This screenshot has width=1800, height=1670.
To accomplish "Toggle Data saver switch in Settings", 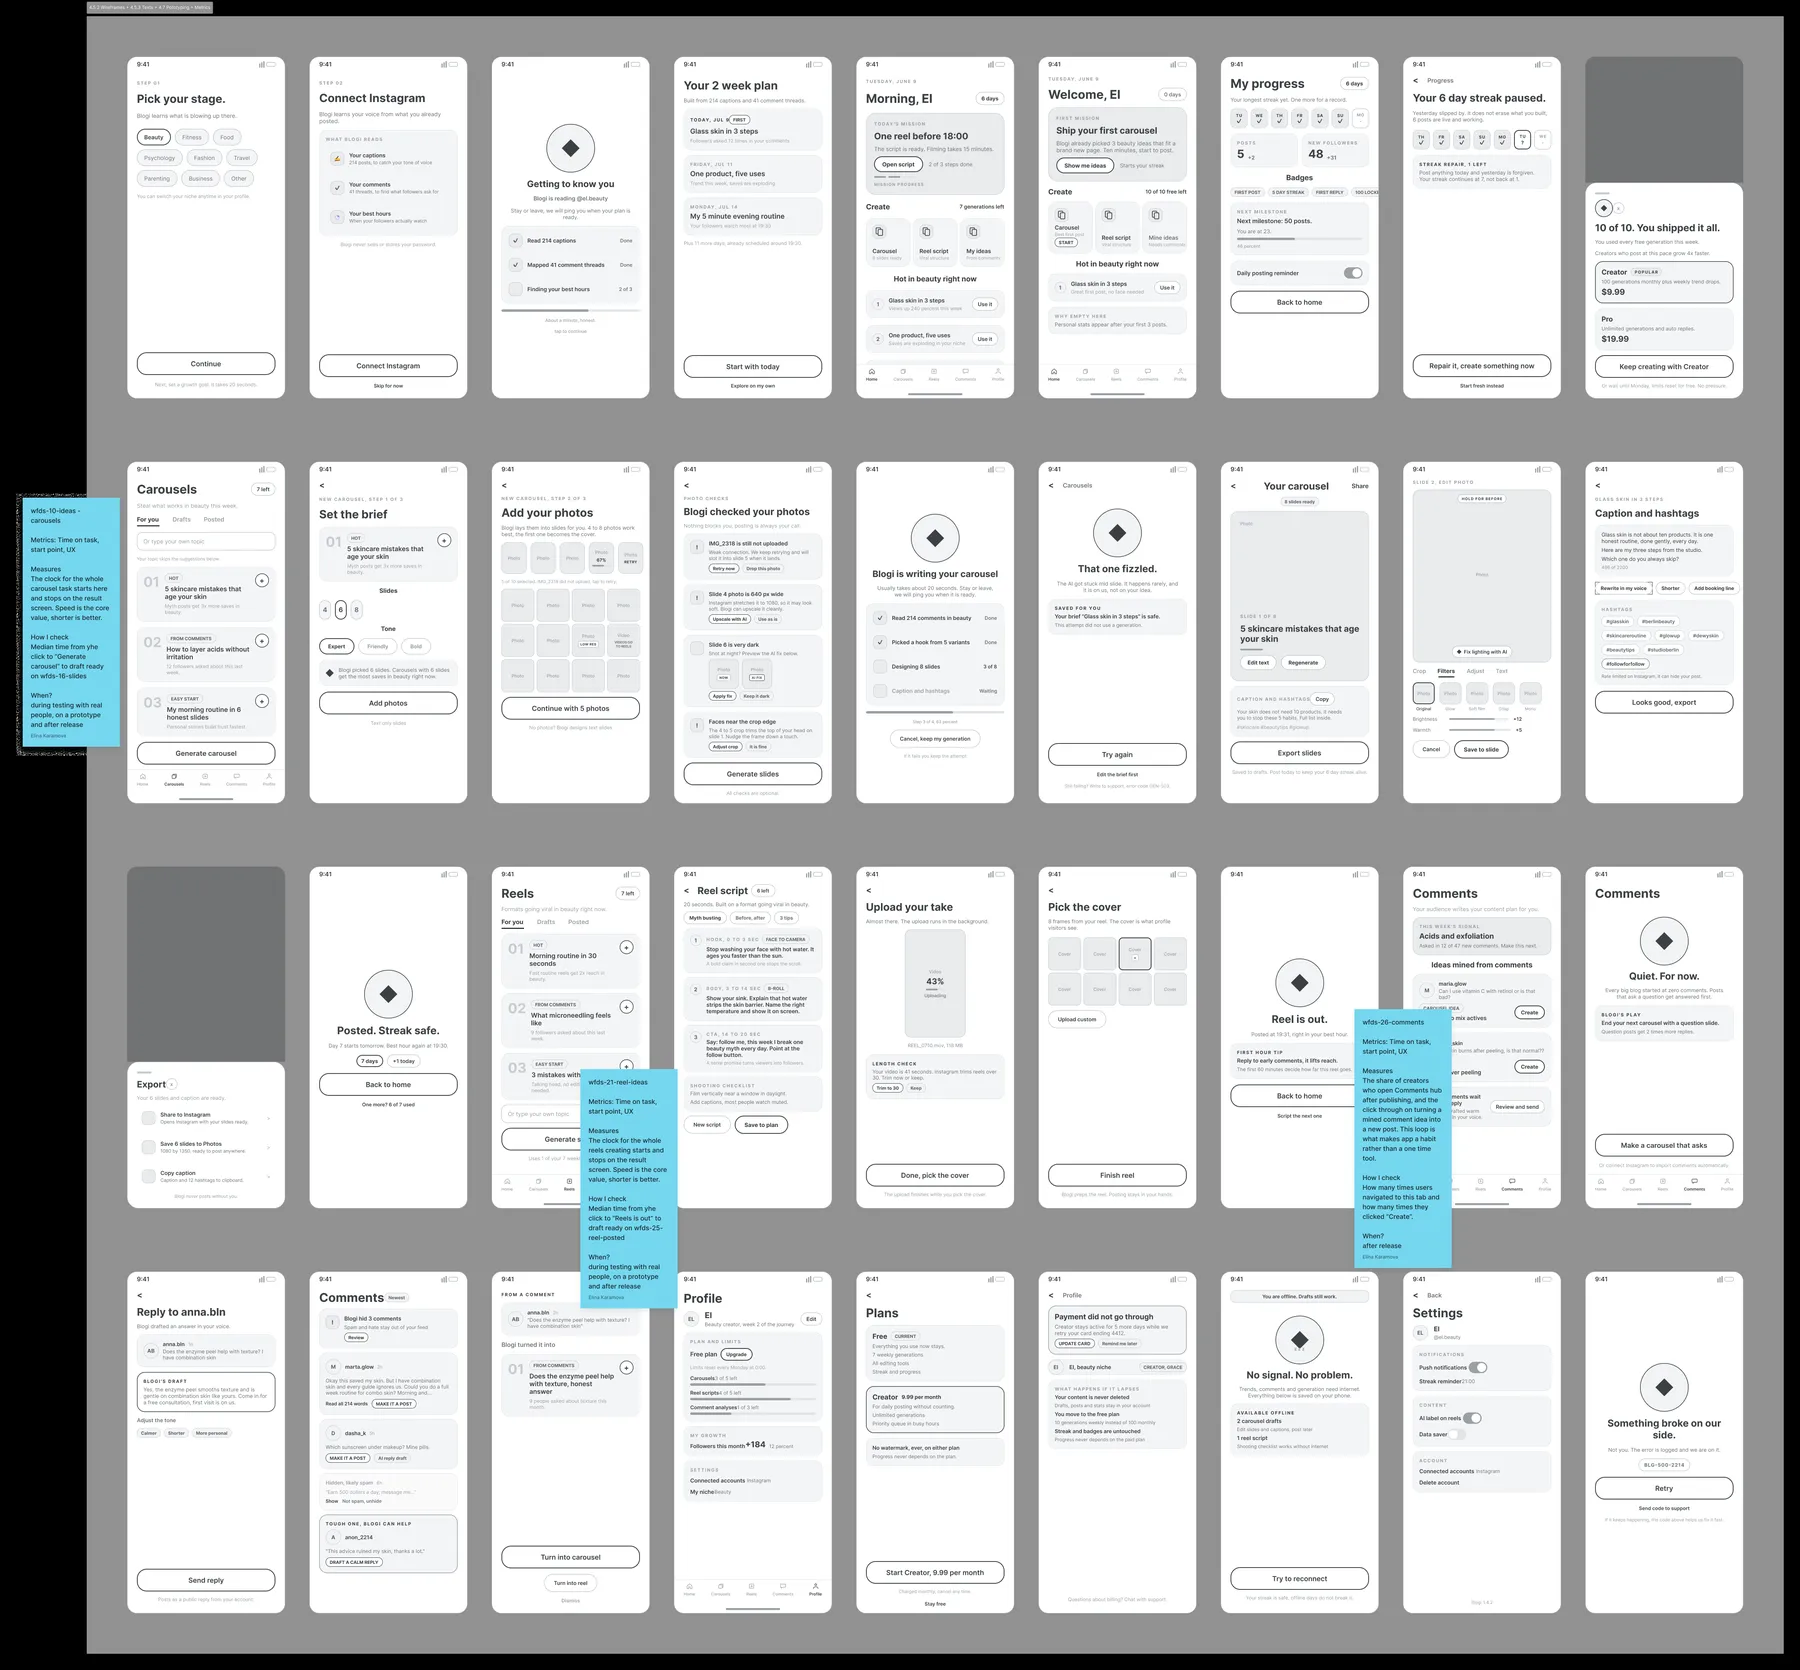I will point(1458,1434).
